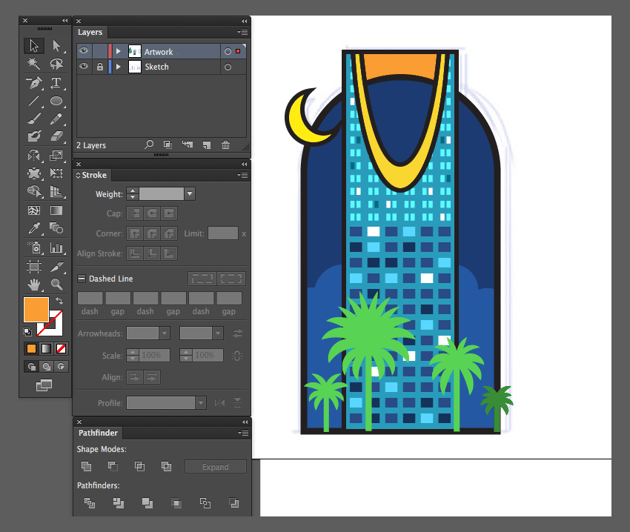The image size is (630, 532).
Task: Select the Reflect tool
Action: point(34,155)
